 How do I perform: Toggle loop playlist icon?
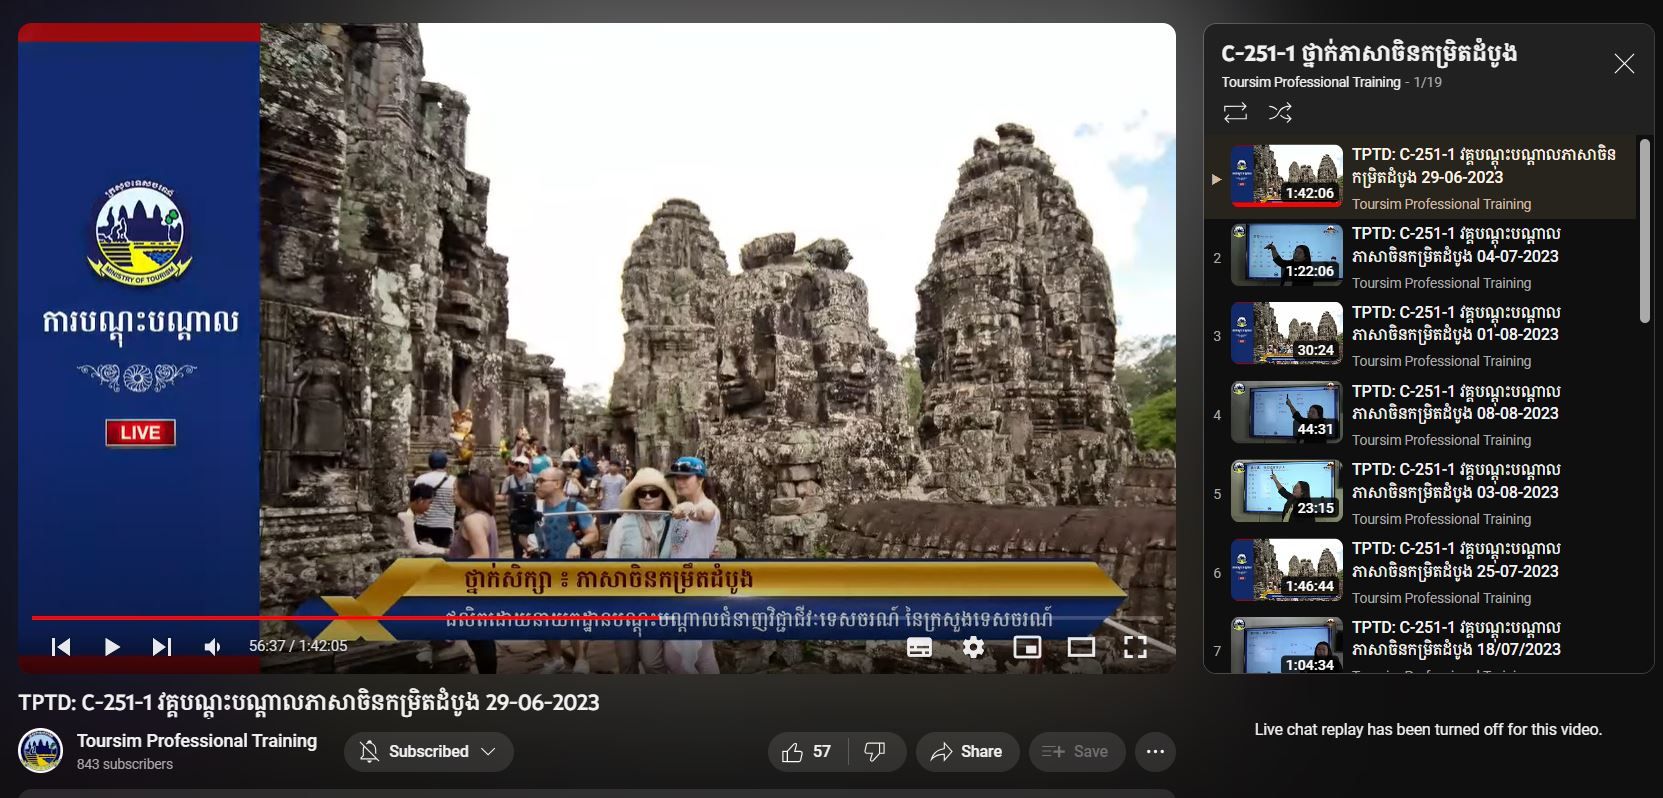[x=1235, y=112]
